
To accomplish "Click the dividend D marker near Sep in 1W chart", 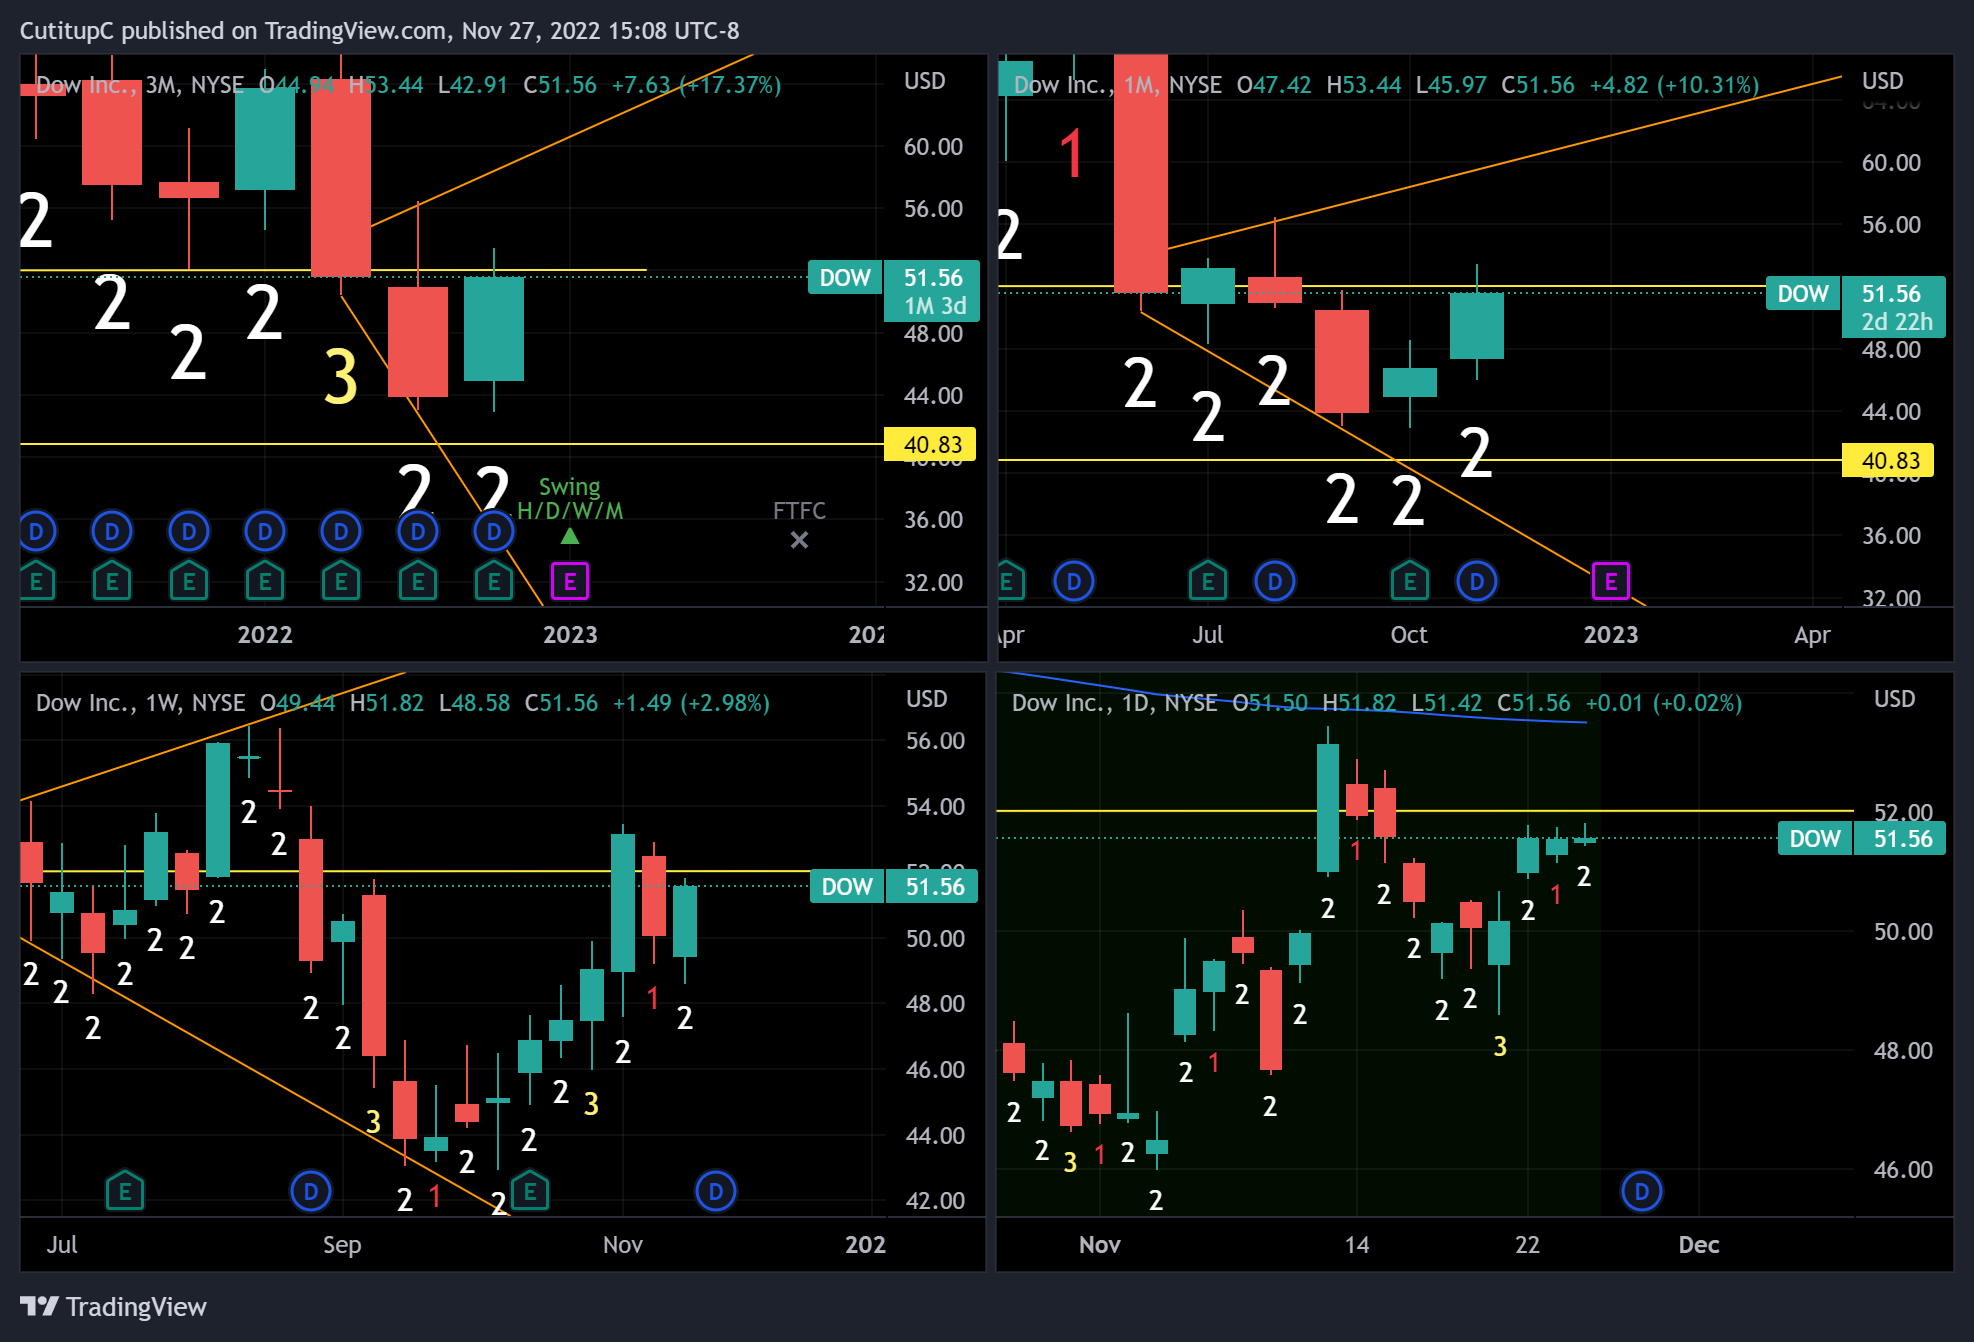I will pyautogui.click(x=311, y=1191).
